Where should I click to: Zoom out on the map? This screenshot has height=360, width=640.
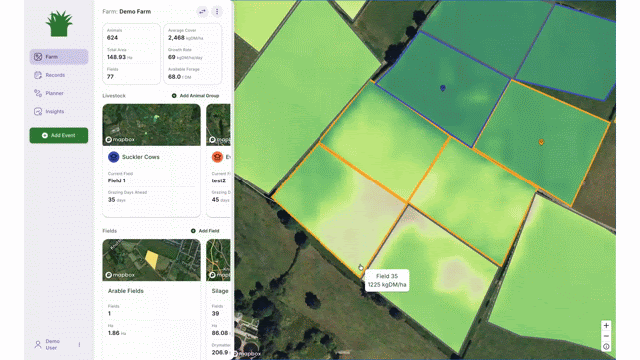click(x=606, y=336)
